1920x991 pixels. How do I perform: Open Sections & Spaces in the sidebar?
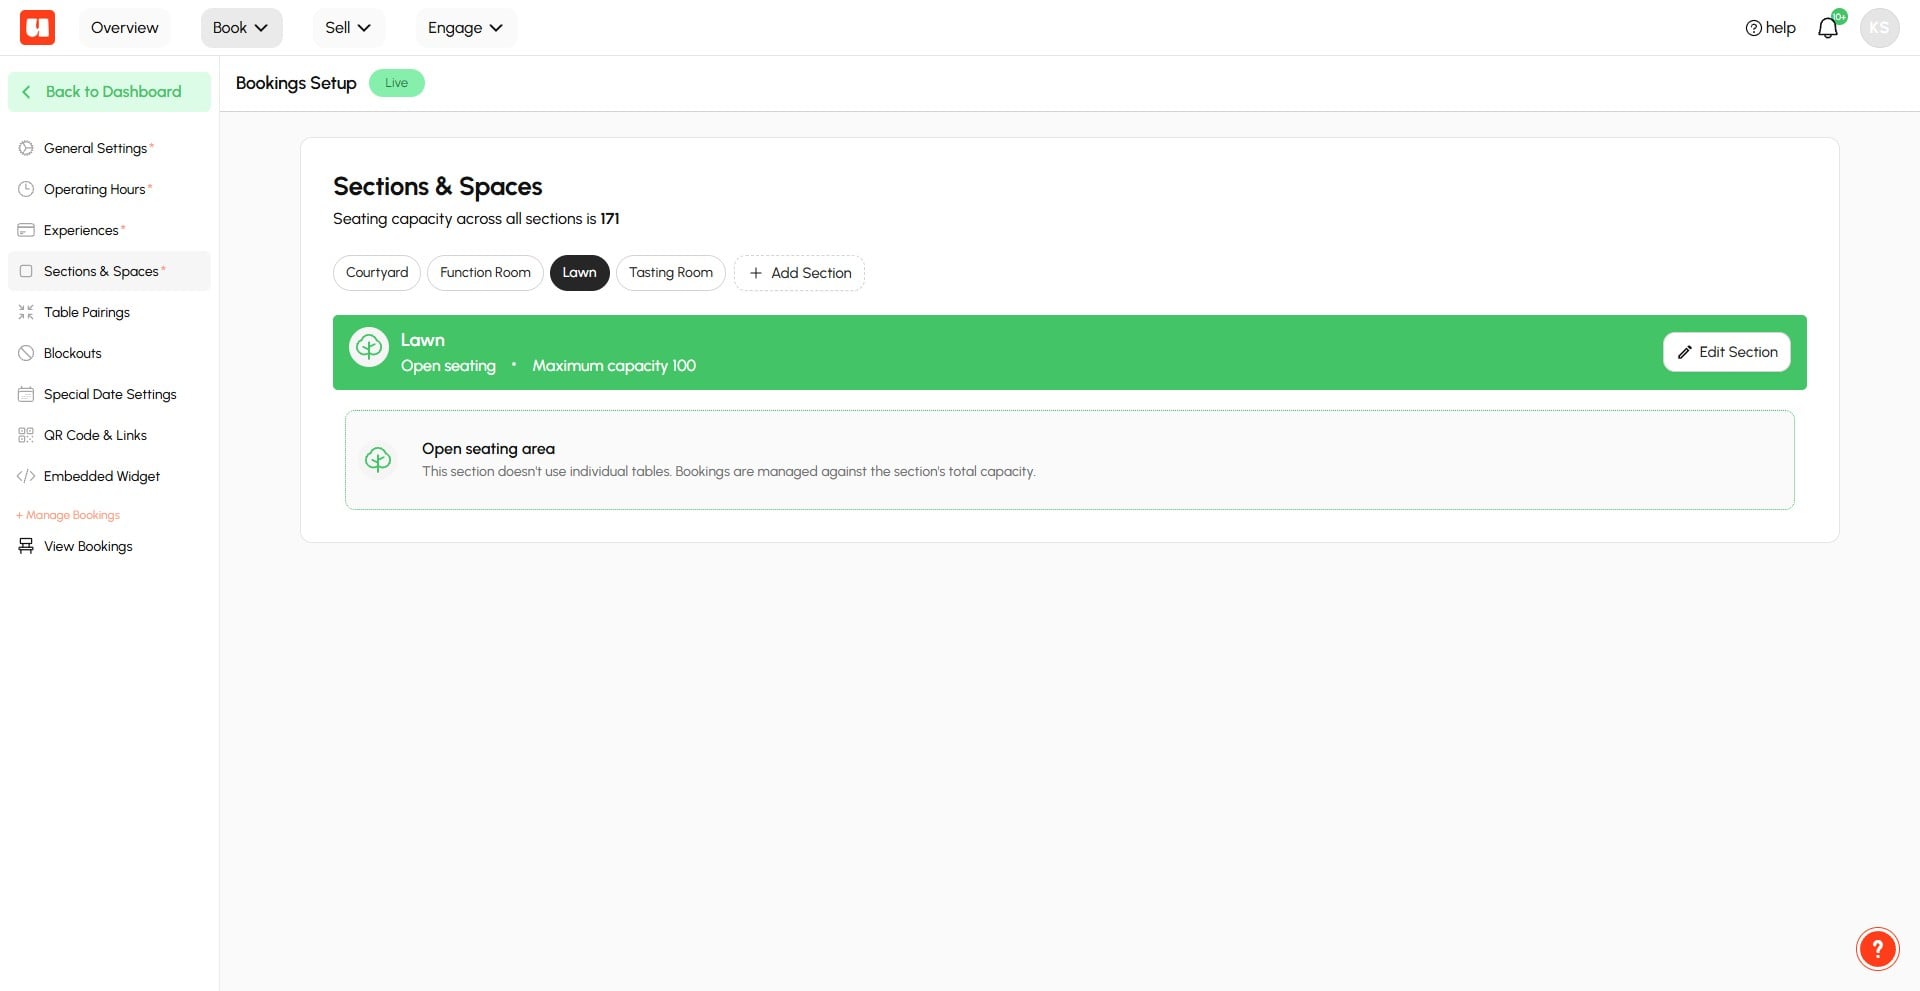click(109, 271)
